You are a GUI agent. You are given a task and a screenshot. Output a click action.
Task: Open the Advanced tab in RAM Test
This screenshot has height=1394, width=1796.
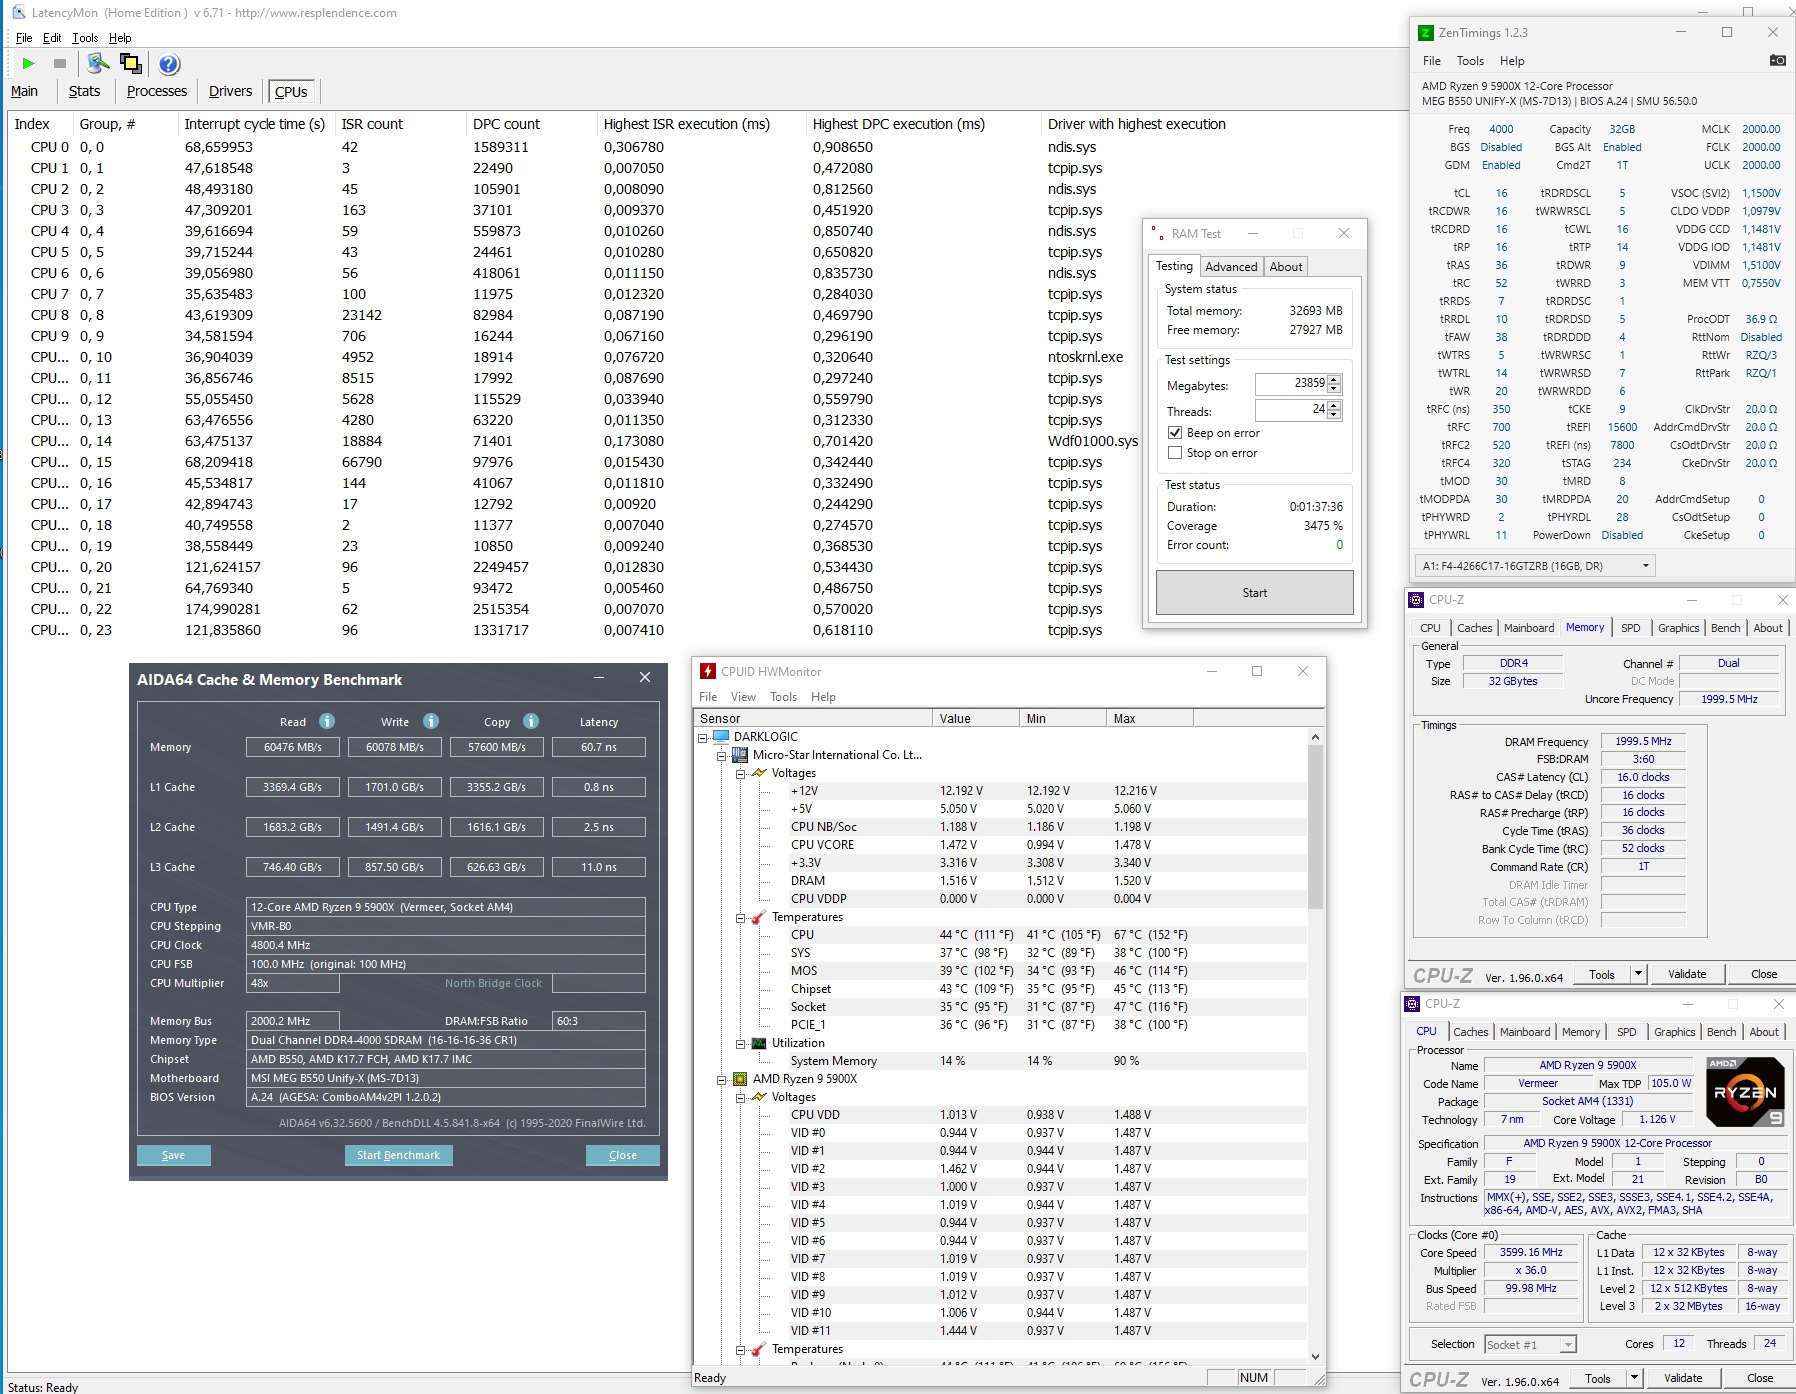click(x=1230, y=267)
